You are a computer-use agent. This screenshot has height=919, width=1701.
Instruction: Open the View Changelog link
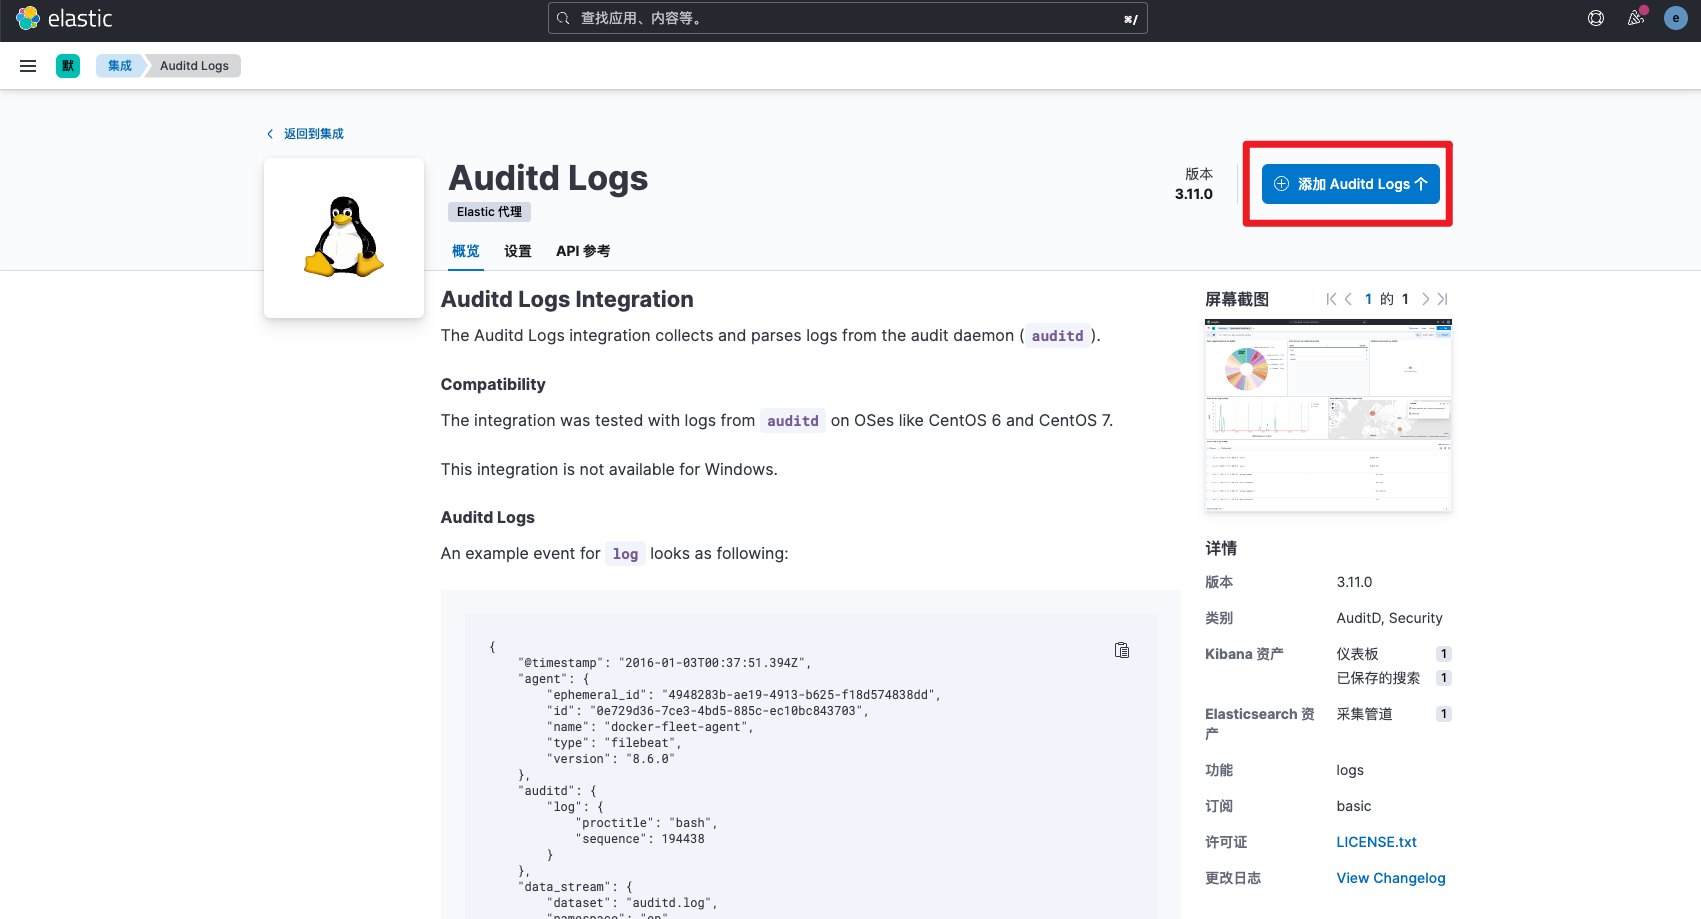click(1391, 878)
